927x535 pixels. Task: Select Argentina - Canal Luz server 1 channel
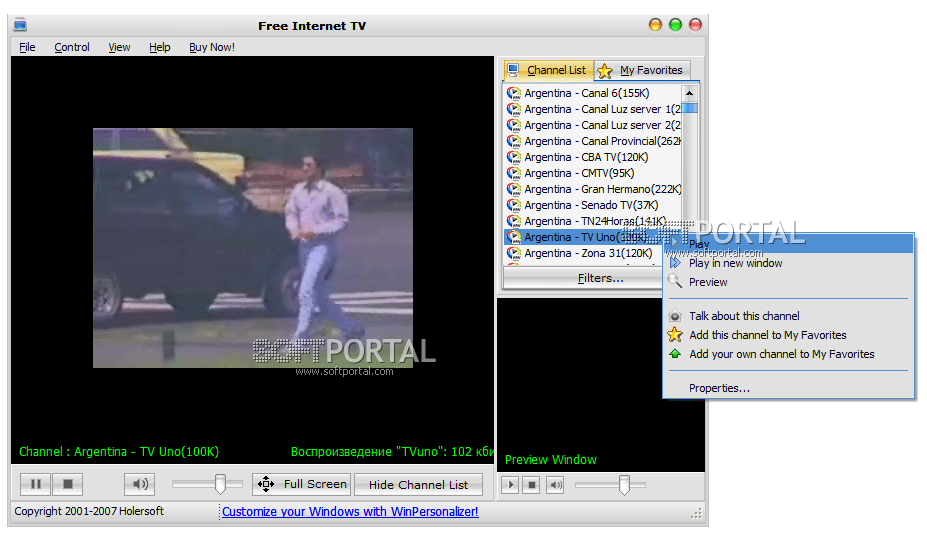click(x=594, y=109)
